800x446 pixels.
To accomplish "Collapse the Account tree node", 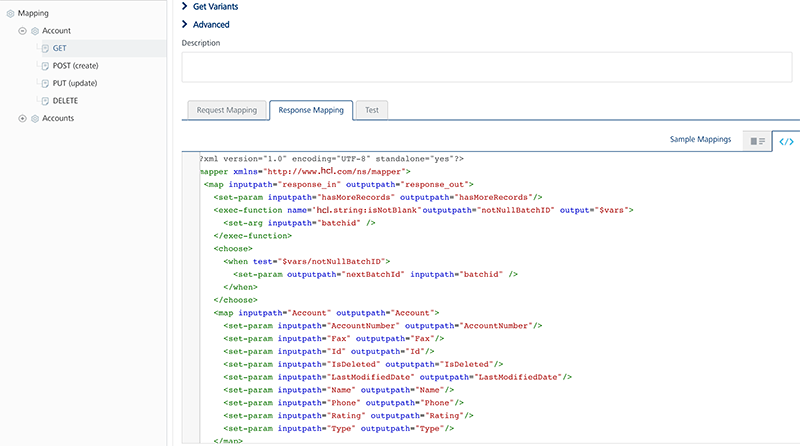I will coord(22,31).
